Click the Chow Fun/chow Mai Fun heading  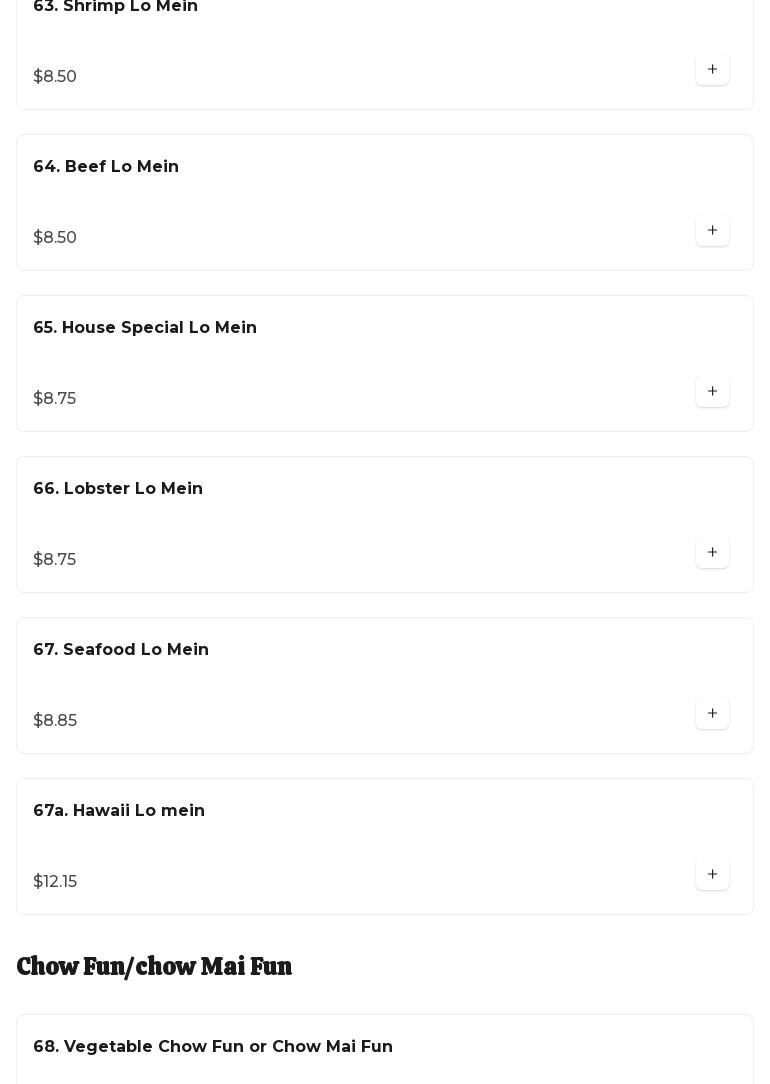(x=154, y=967)
